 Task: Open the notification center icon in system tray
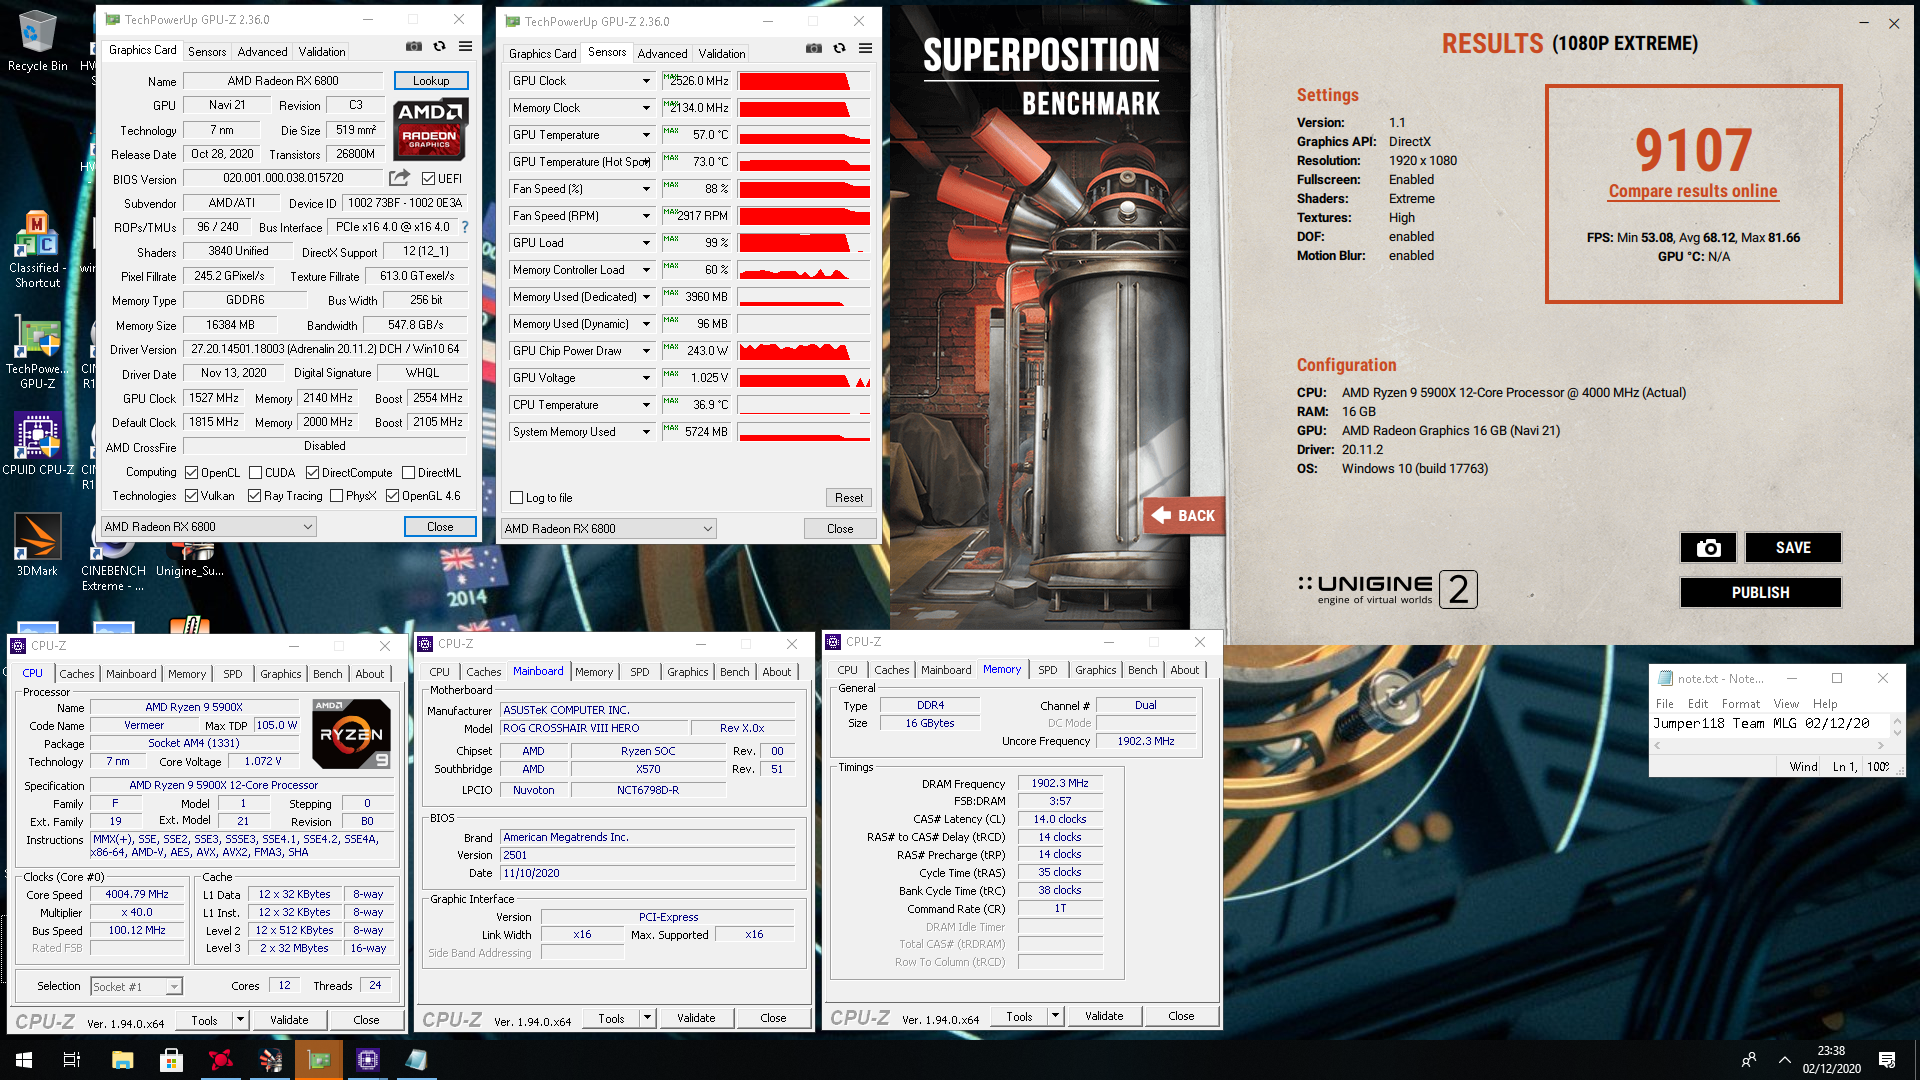pos(1887,1060)
